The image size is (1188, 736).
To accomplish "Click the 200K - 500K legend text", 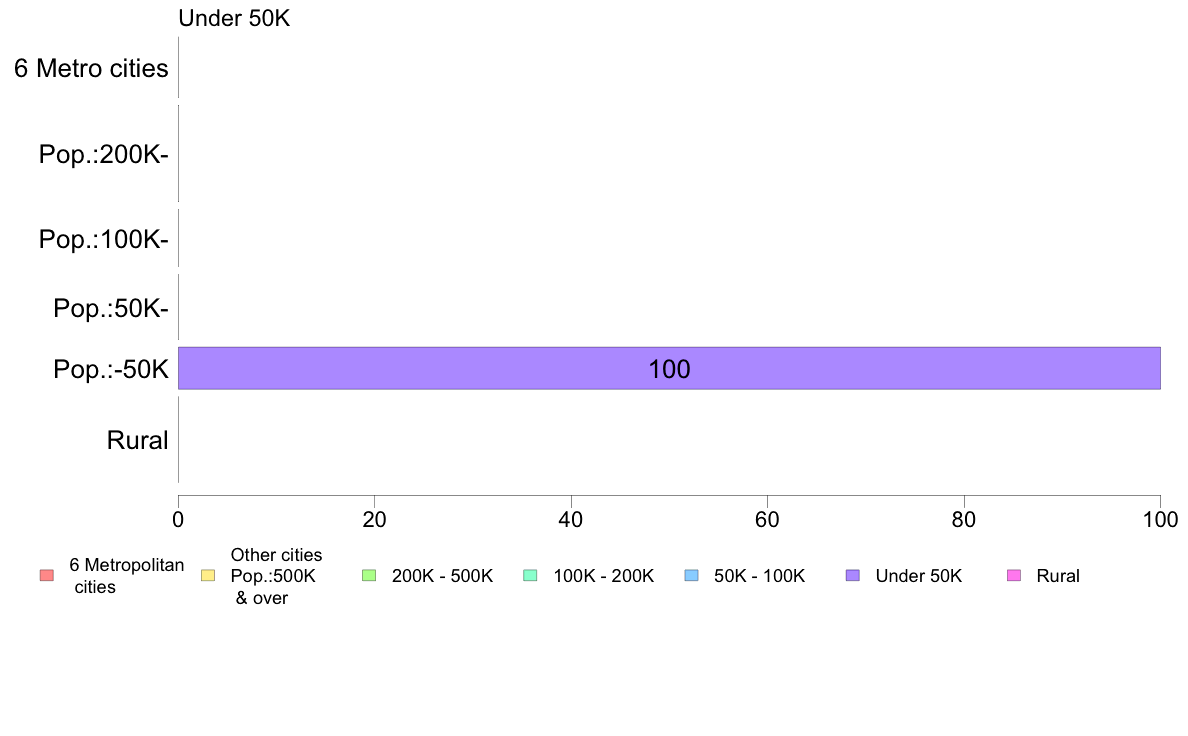I will coord(442,576).
